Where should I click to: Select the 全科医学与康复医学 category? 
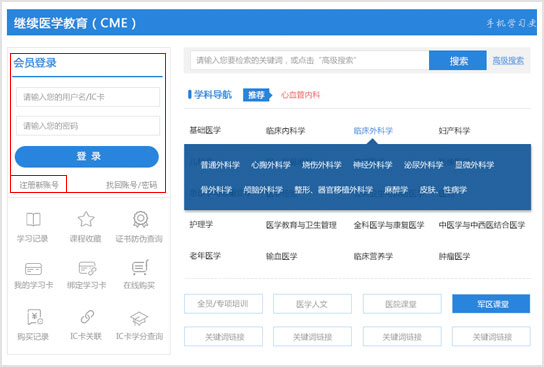tap(389, 225)
